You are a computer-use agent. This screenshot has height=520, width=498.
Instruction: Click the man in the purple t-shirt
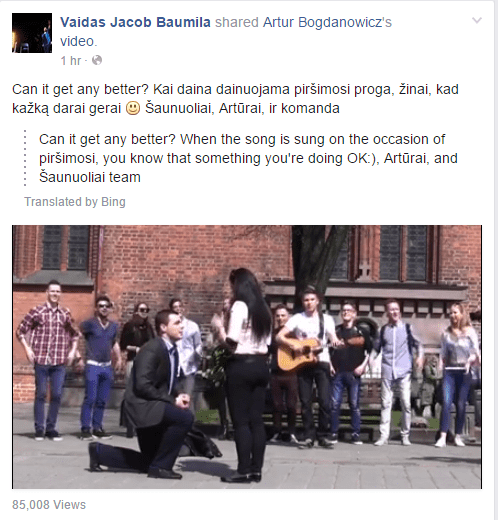pos(100,367)
